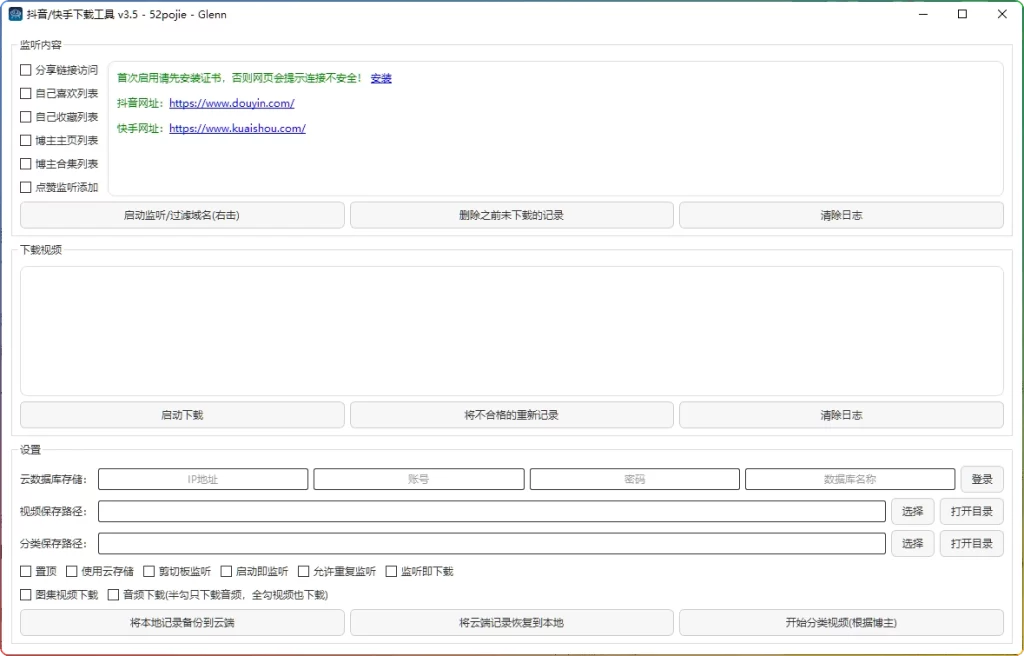Click the 登录 database login button
Screen dimensions: 1024x656
981,479
